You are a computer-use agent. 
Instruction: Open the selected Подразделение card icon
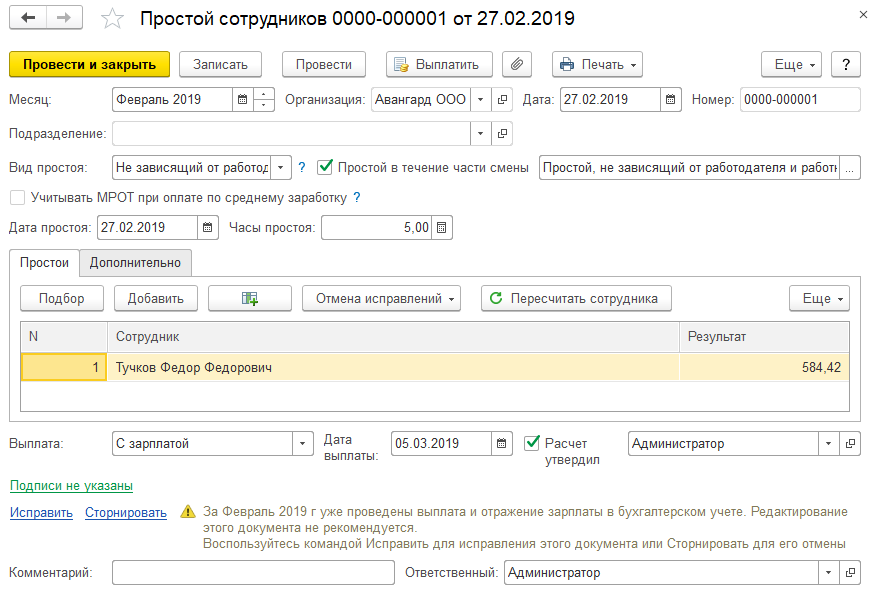tap(502, 134)
